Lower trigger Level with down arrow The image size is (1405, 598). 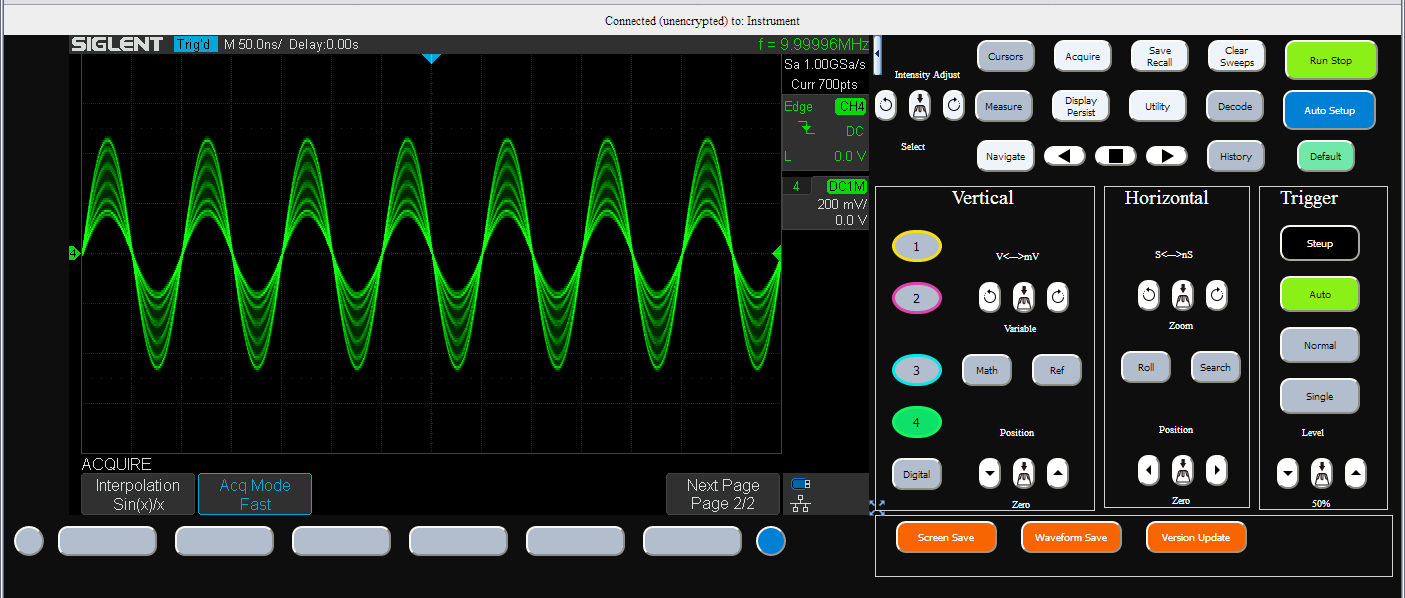pyautogui.click(x=1288, y=472)
